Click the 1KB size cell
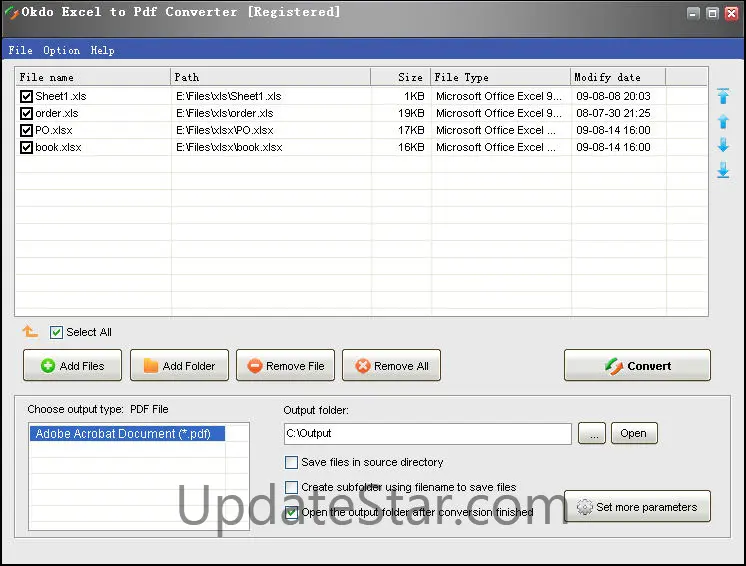This screenshot has height=566, width=746. [414, 96]
